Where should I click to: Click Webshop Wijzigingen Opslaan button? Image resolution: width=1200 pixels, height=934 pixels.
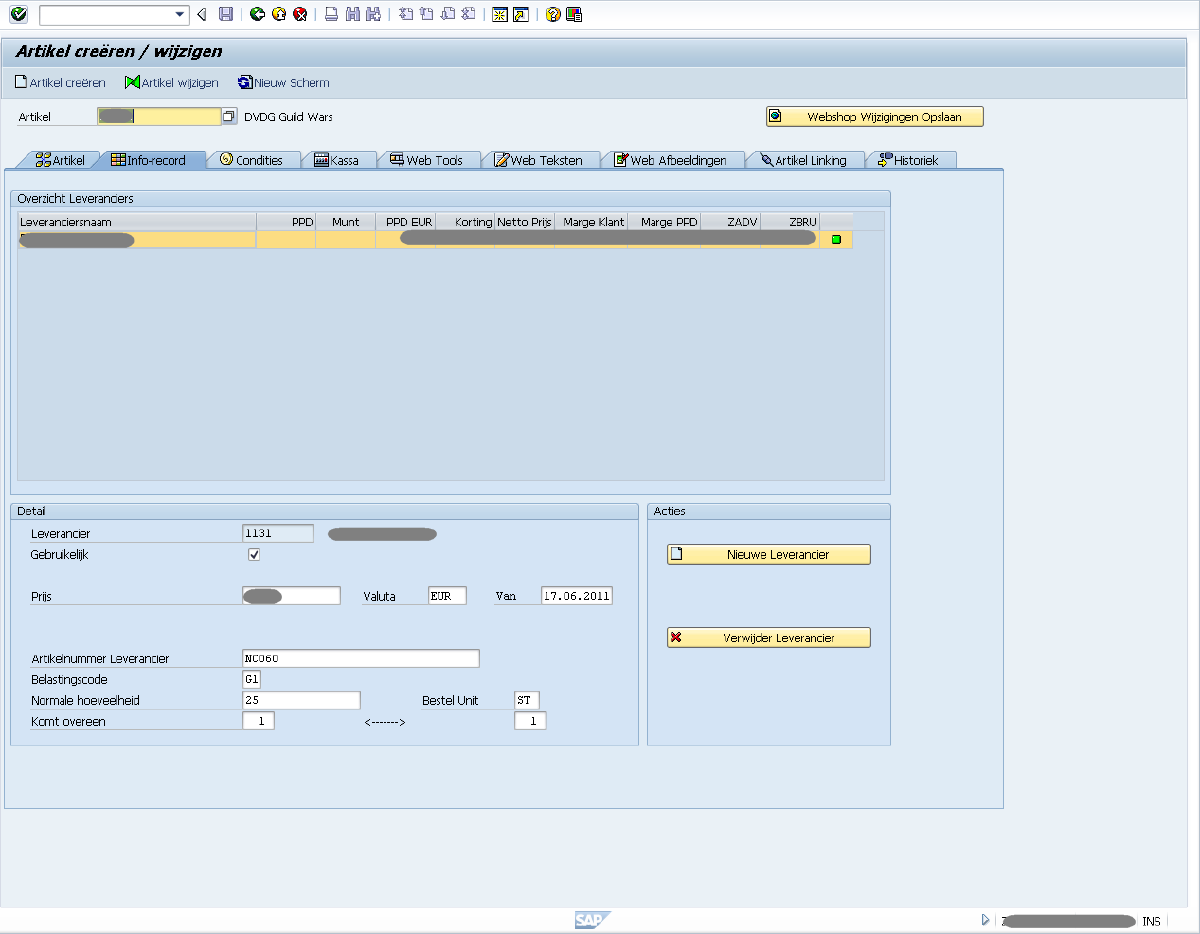tap(874, 117)
